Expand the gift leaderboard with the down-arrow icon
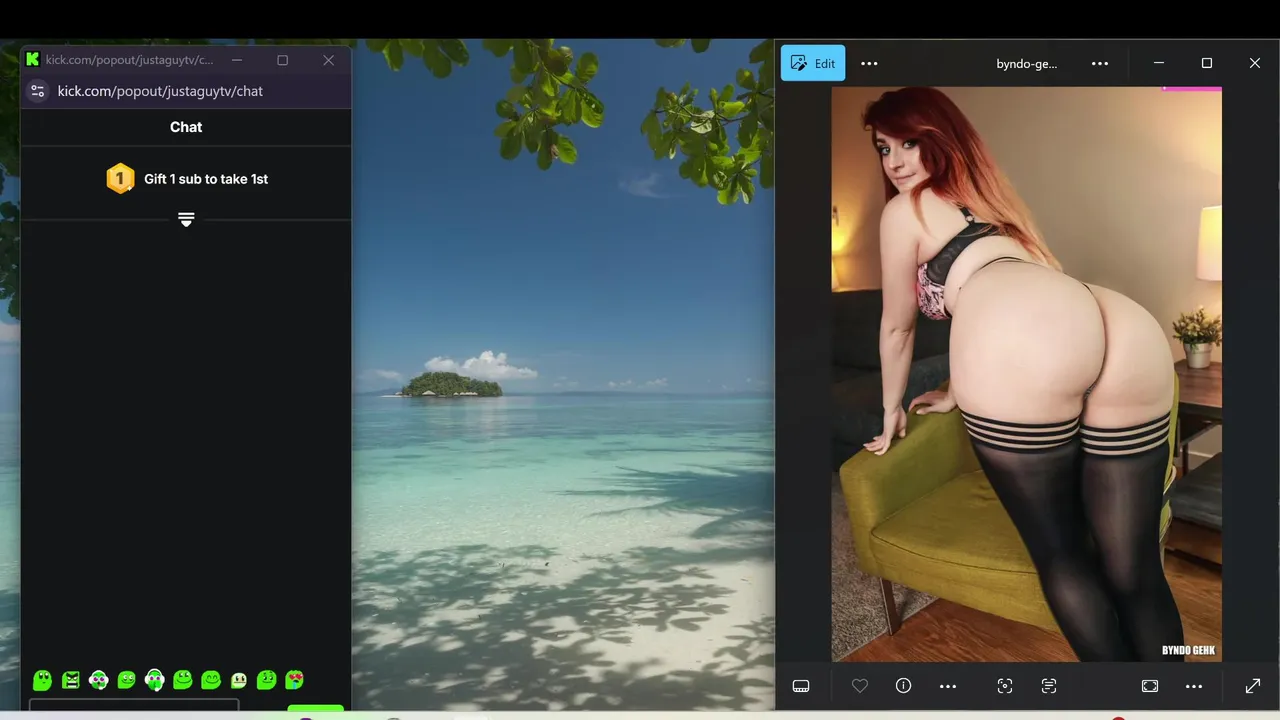 (186, 219)
